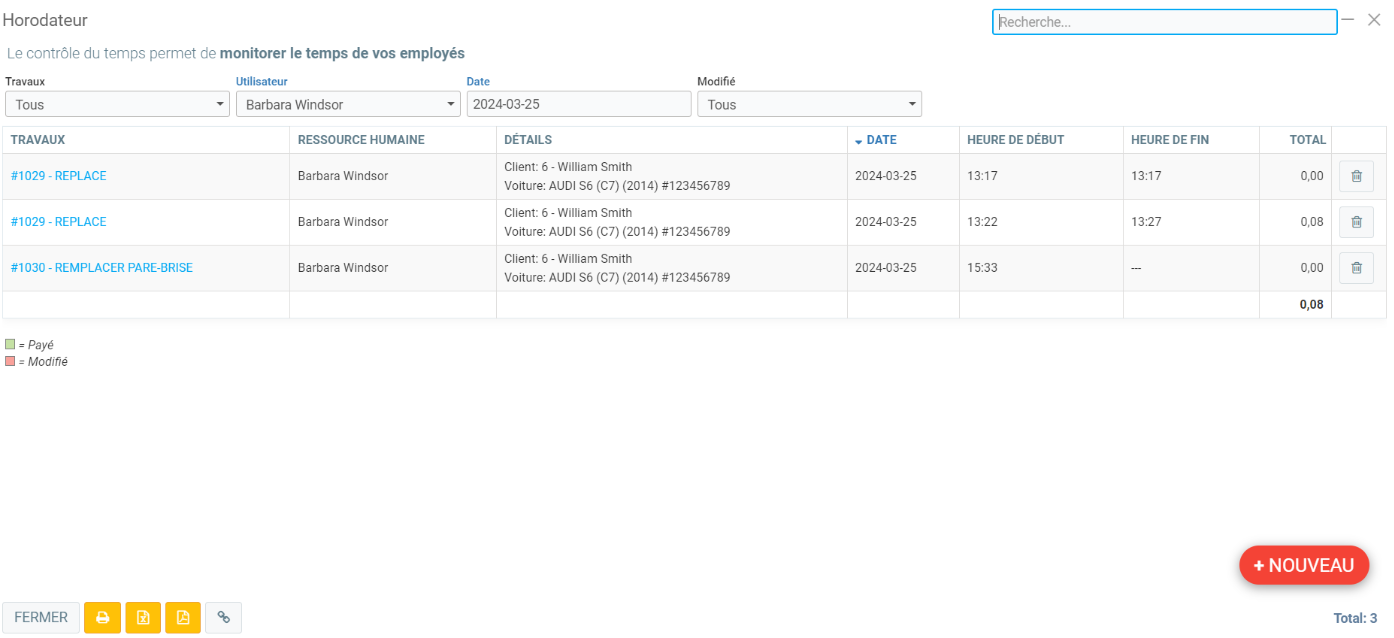Sort by the HEURE DE DÉBUT column
The height and width of the screenshot is (638, 1394).
click(x=1015, y=140)
